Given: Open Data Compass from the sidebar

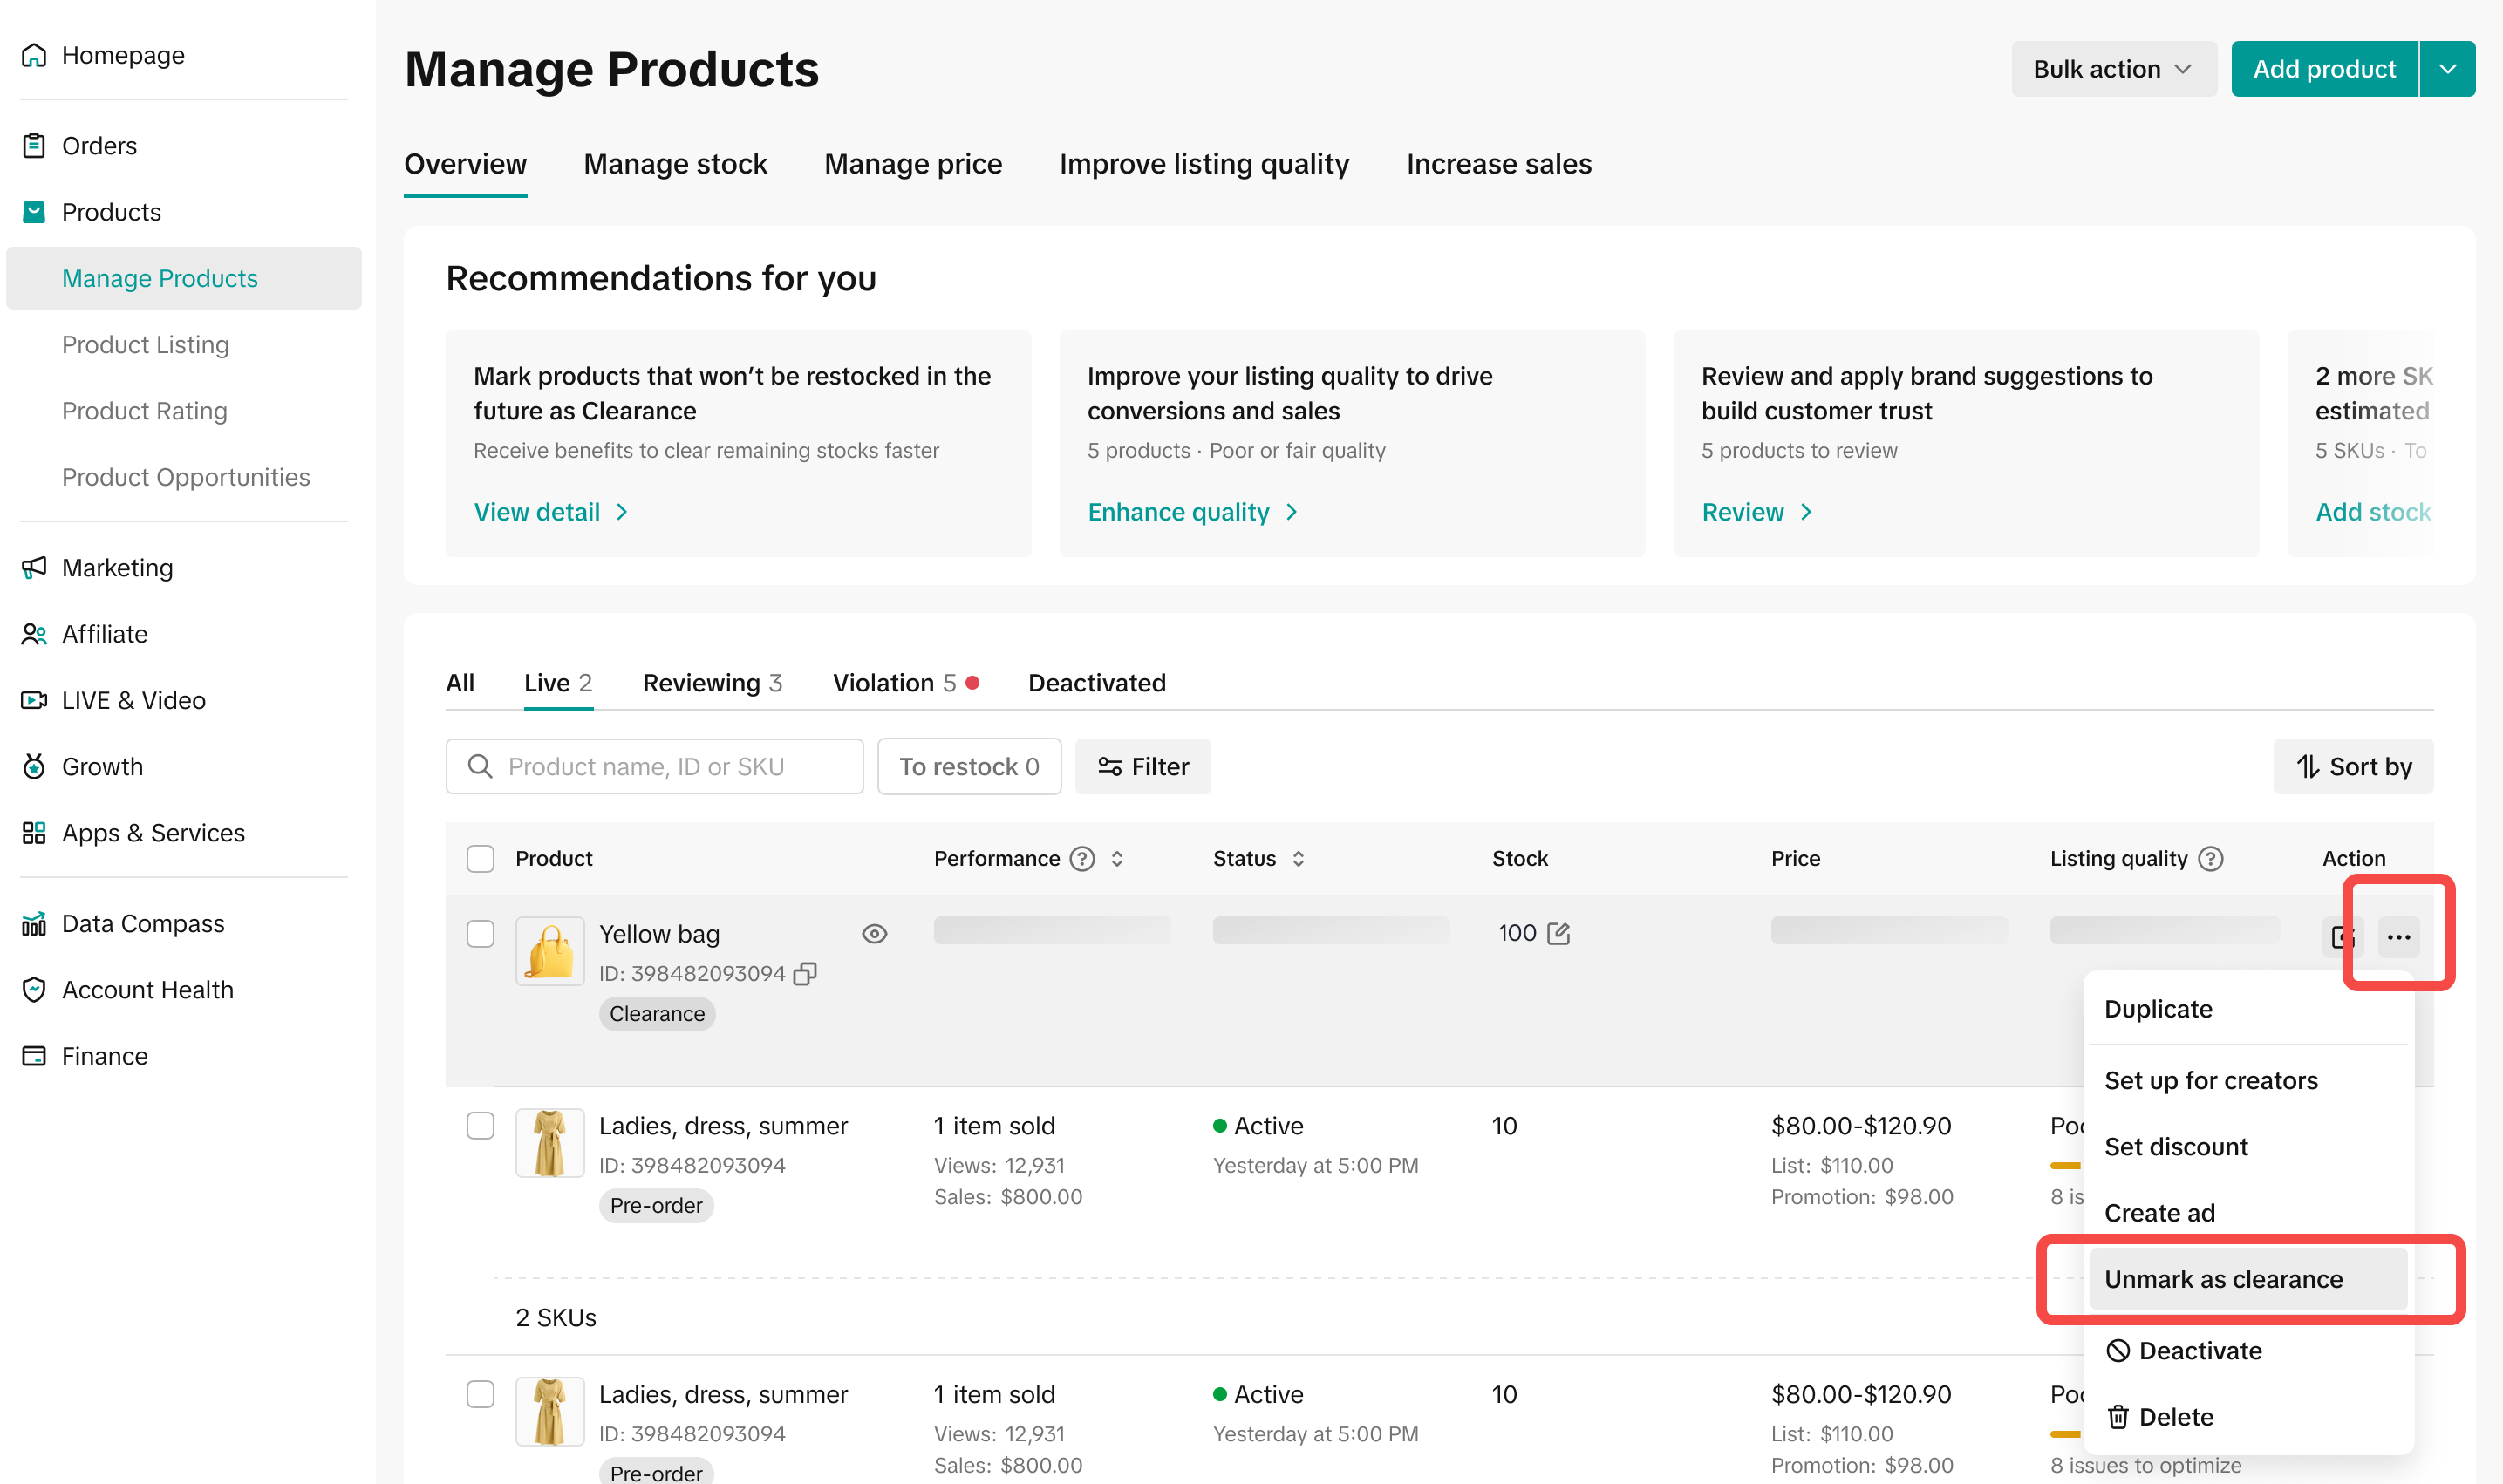Looking at the screenshot, I should click(142, 923).
